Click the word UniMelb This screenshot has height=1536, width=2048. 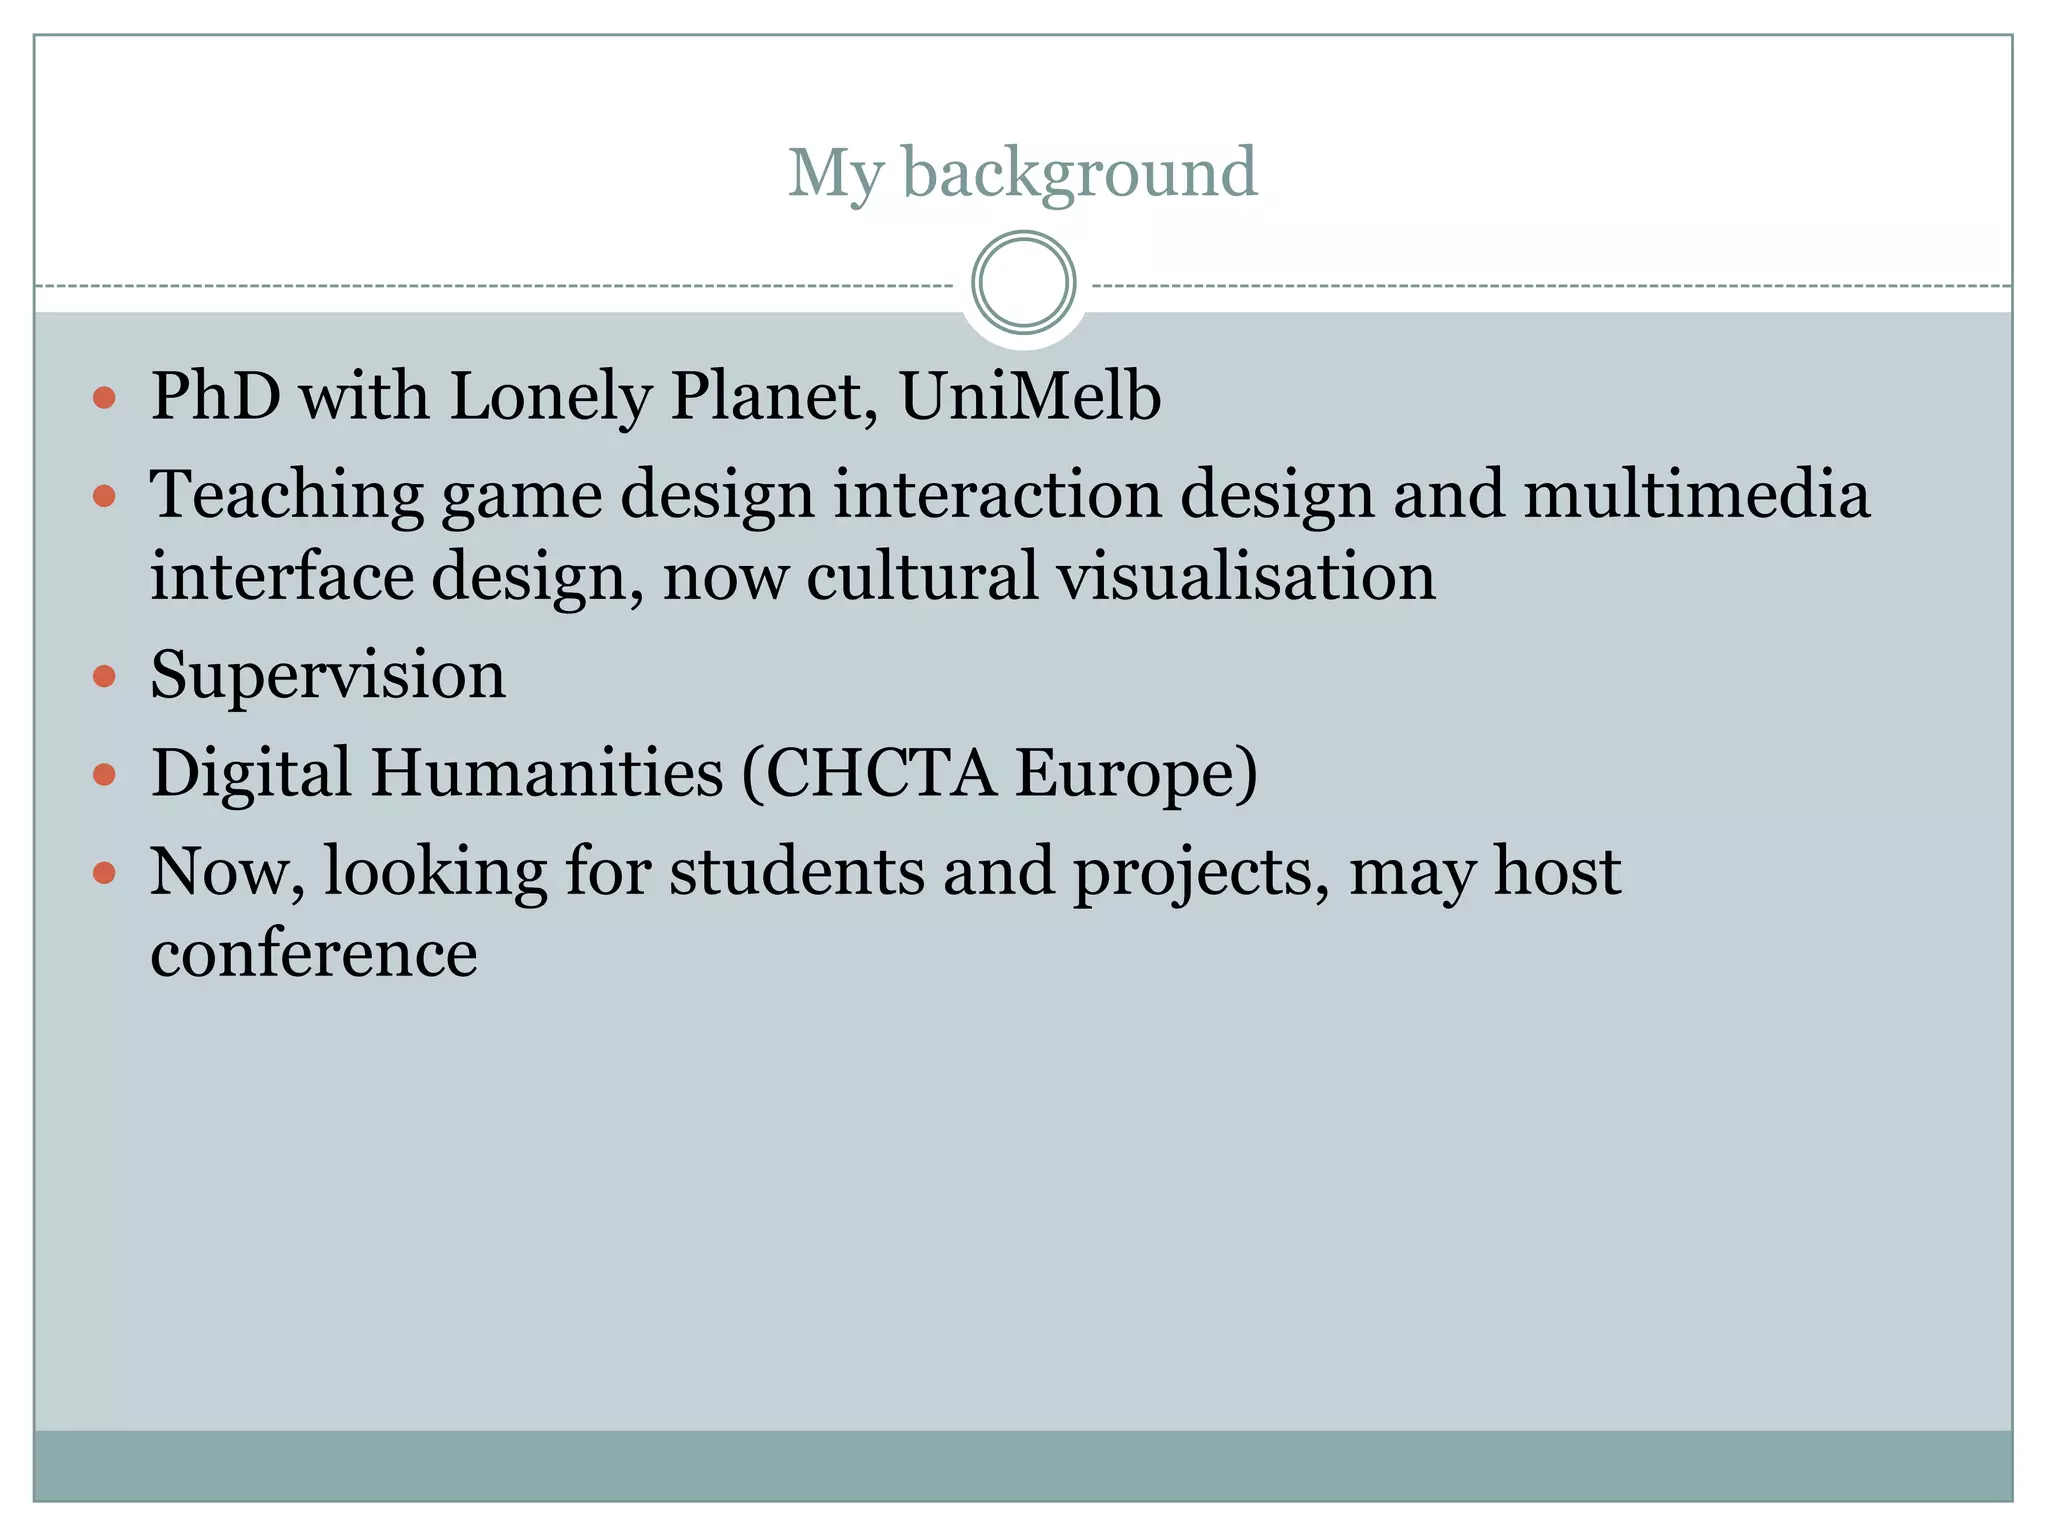1029,396
